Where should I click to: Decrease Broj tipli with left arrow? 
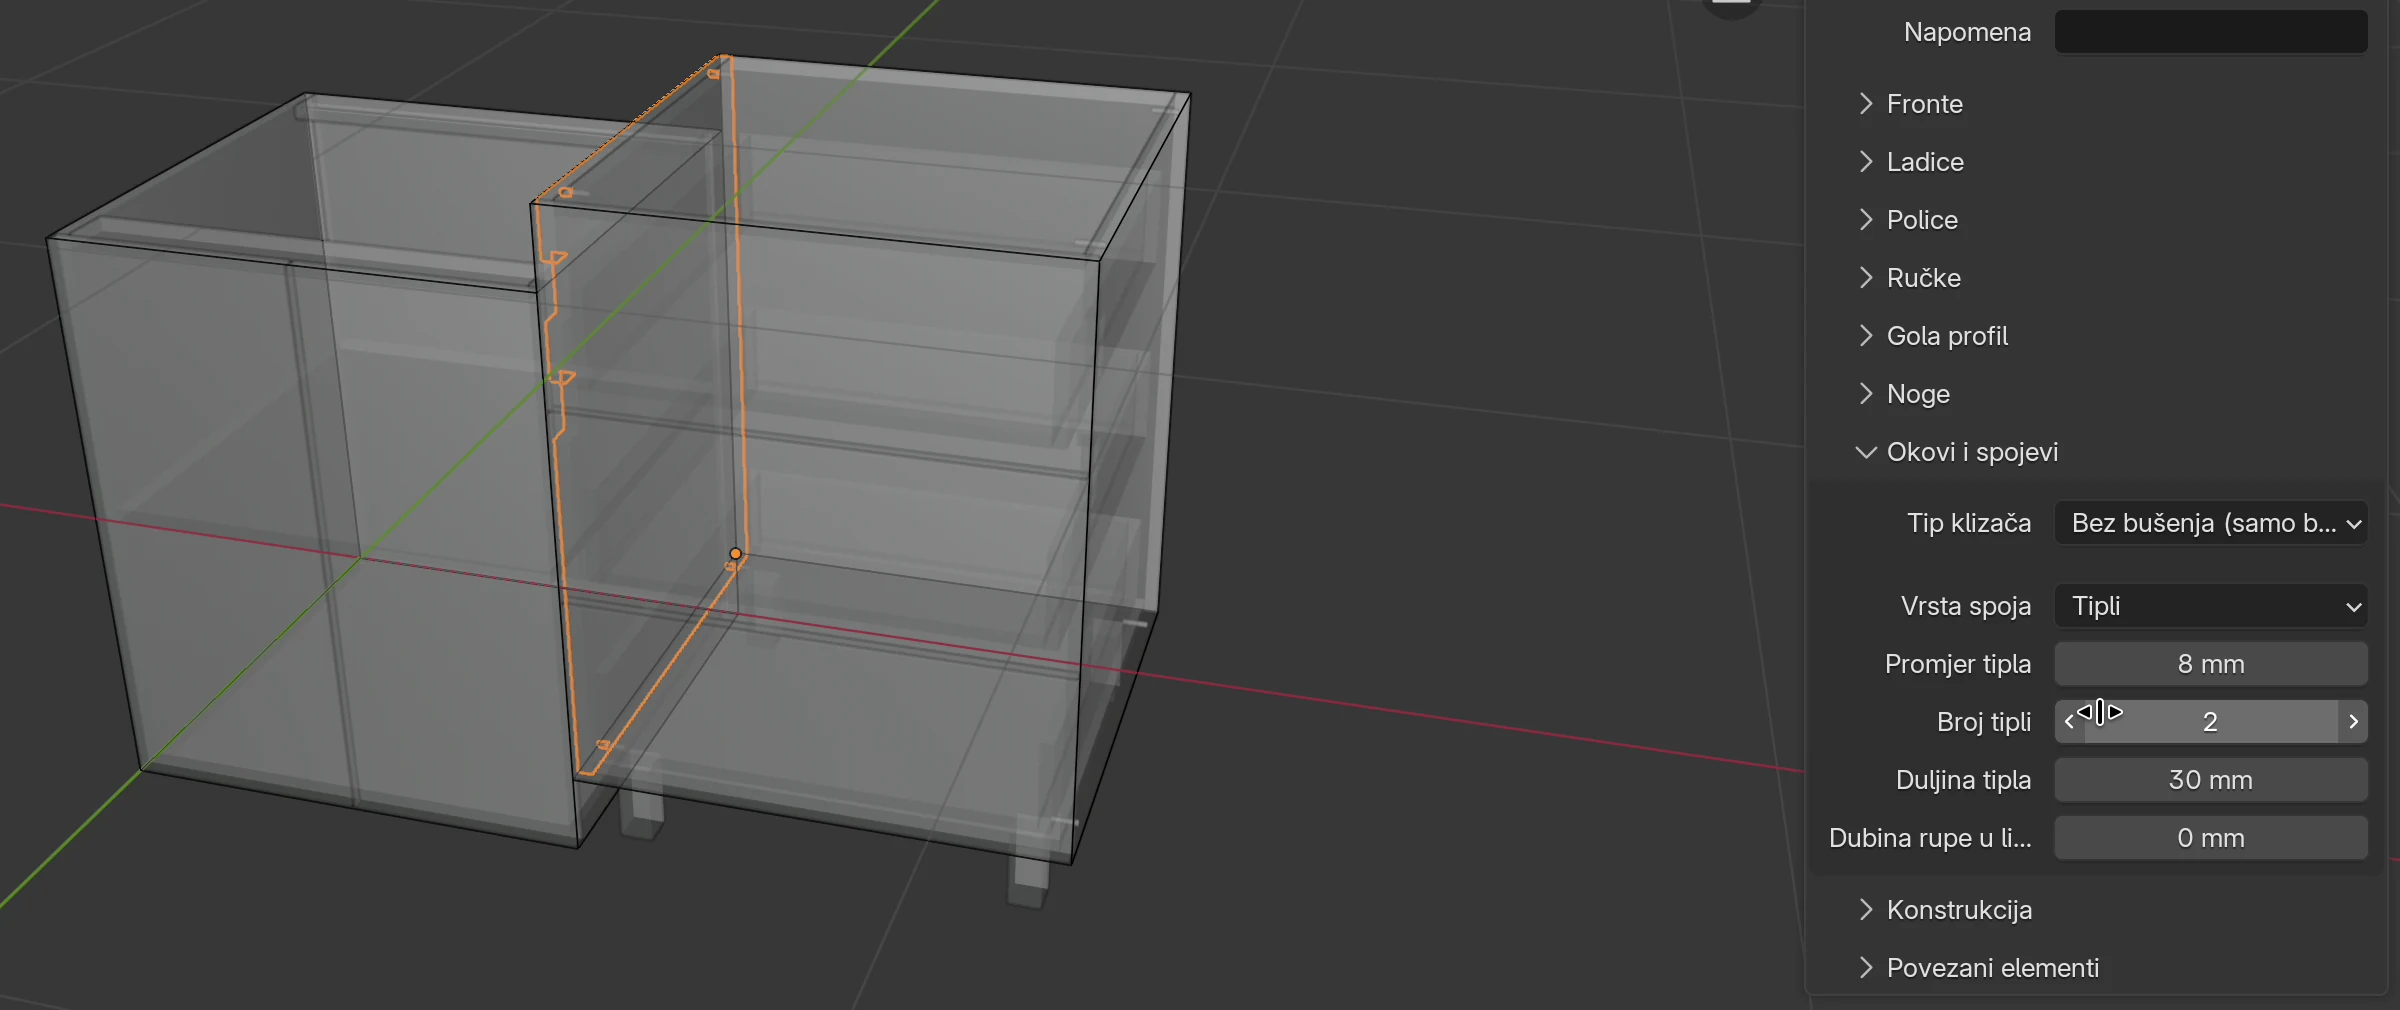[x=2069, y=722]
